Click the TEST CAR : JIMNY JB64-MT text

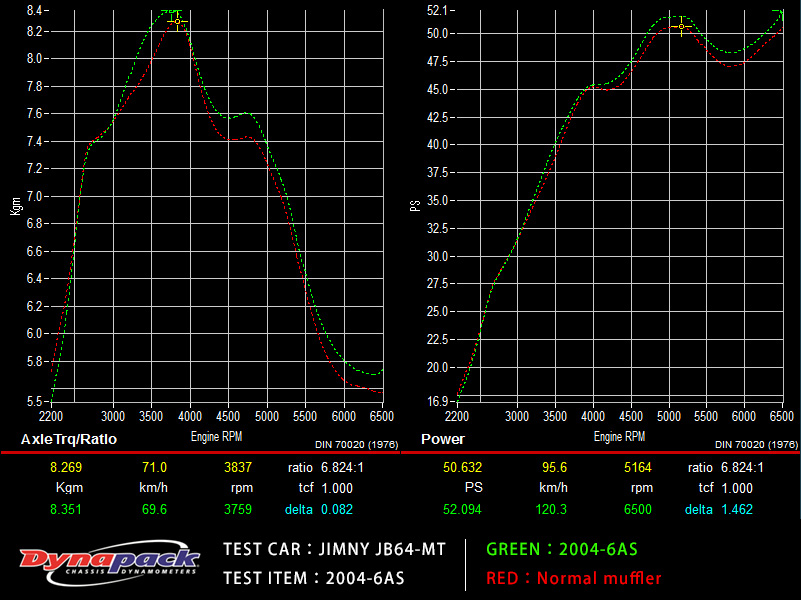335,549
